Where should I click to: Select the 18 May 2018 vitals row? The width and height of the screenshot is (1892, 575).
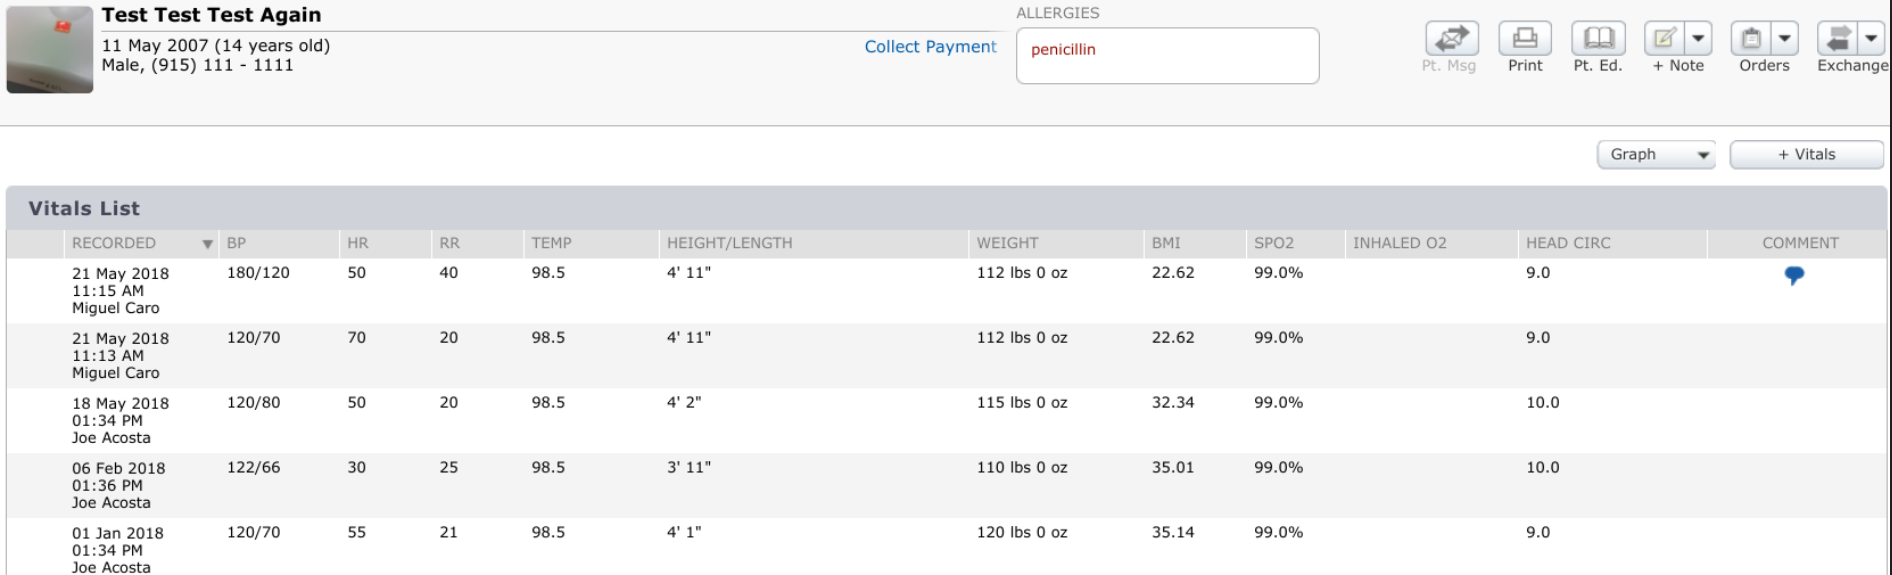click(x=946, y=420)
